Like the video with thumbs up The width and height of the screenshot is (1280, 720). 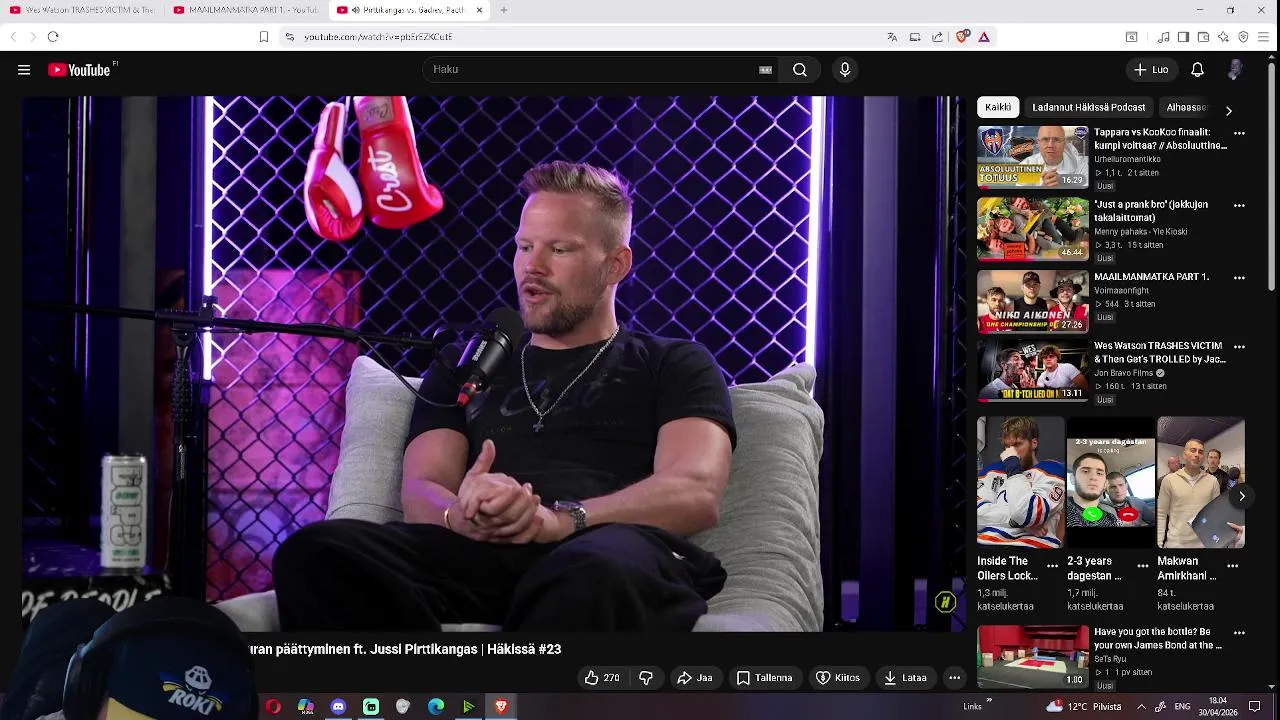(x=602, y=678)
